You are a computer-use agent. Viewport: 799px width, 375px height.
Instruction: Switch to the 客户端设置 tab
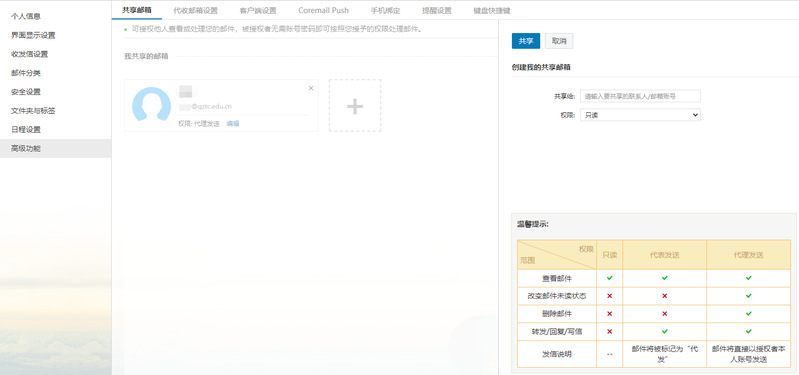click(x=258, y=10)
